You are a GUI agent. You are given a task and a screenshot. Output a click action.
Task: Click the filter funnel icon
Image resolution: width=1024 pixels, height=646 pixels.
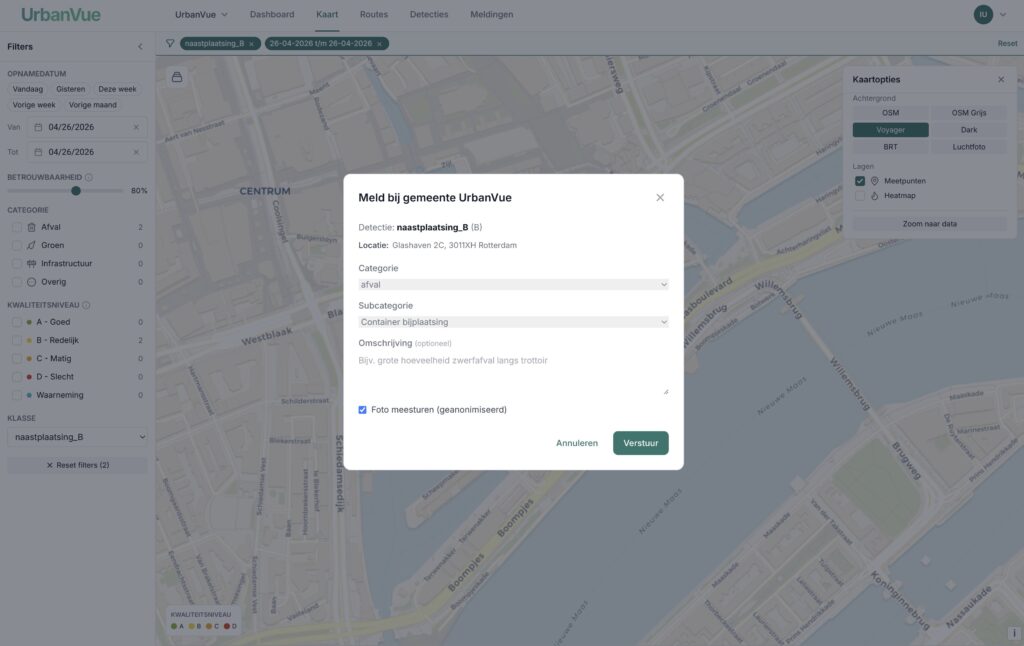(x=170, y=44)
